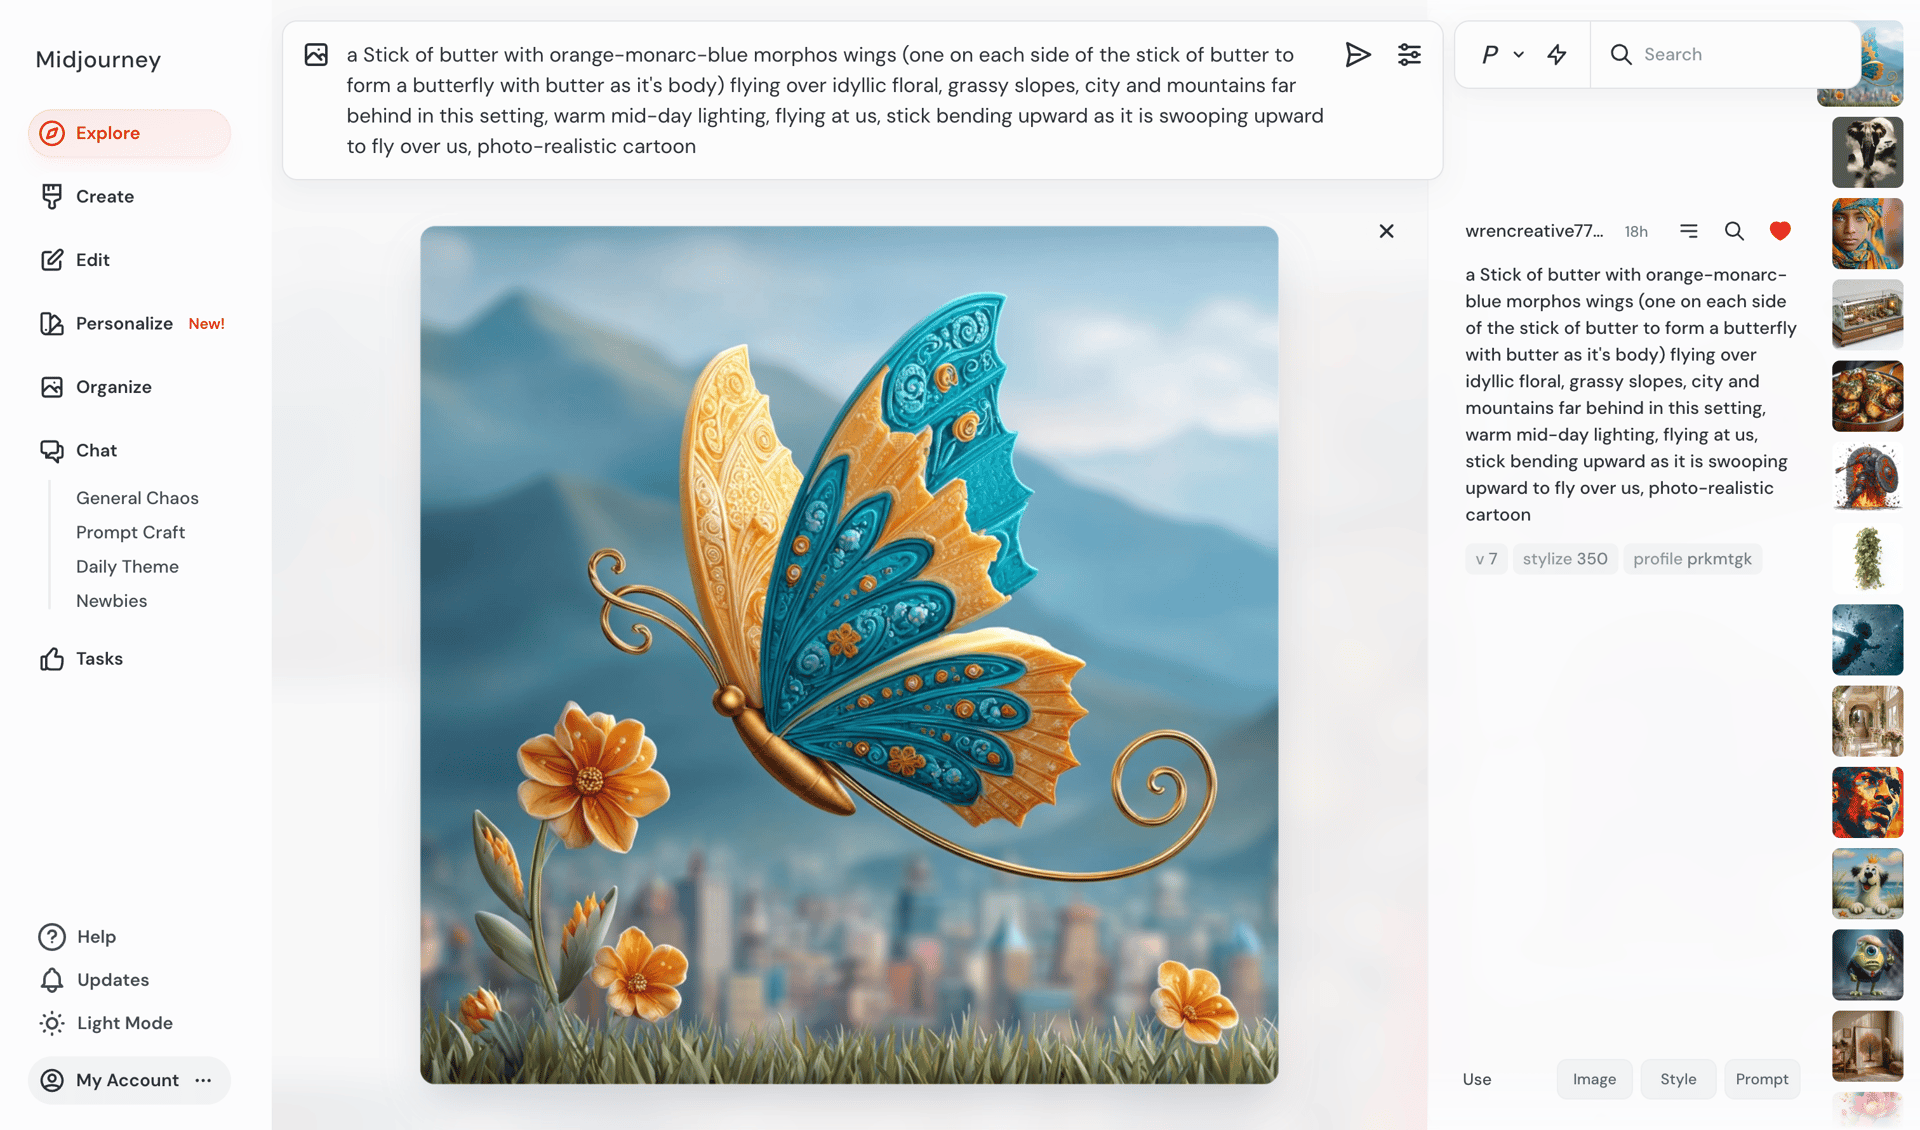Submit the prompt with the paper plane icon
1920x1130 pixels.
1358,54
